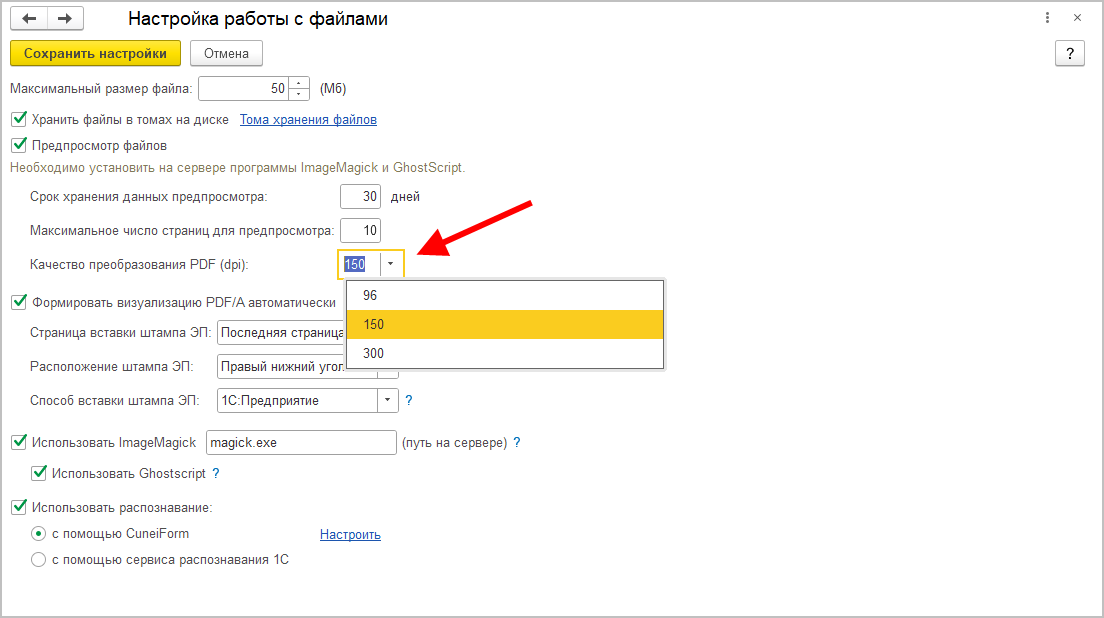Expand the 'Способ вставки штампа ЭП' dropdown
This screenshot has height=618, width=1104.
[387, 400]
